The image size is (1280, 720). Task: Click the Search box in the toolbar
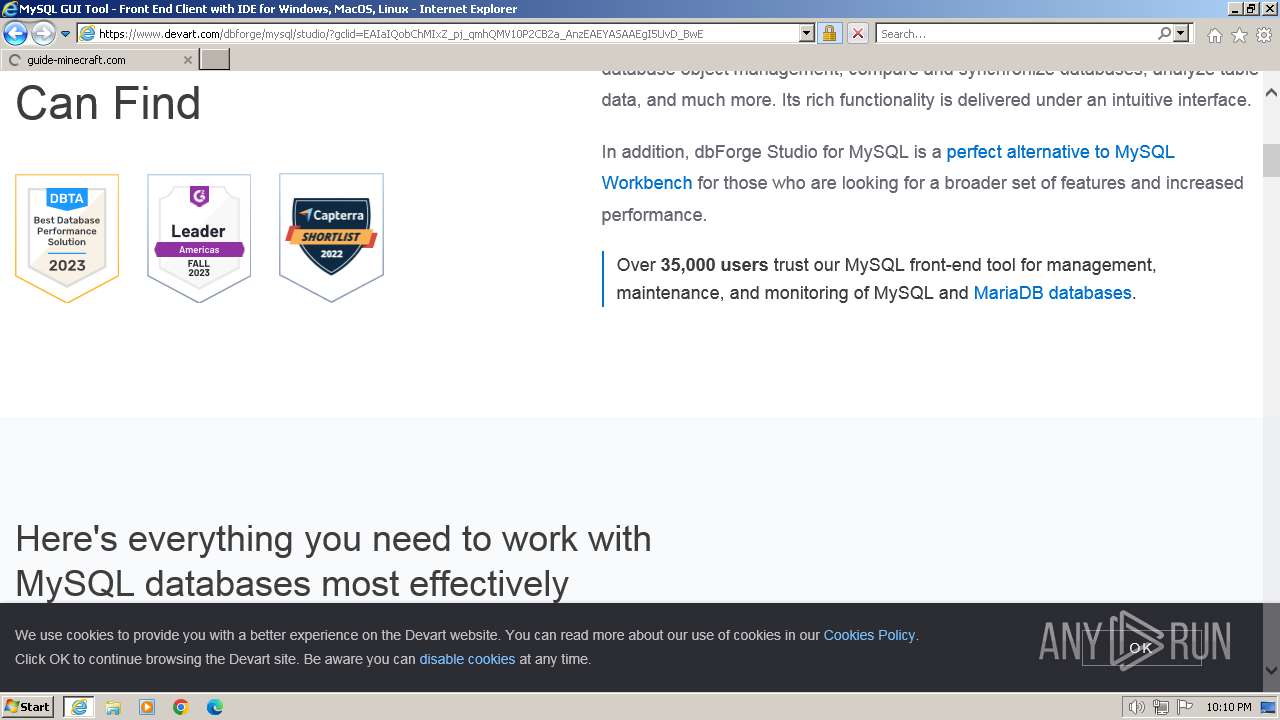click(x=1016, y=34)
